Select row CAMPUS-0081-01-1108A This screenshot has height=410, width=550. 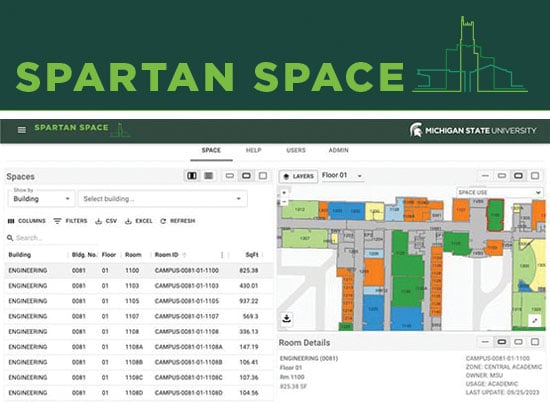pos(139,347)
